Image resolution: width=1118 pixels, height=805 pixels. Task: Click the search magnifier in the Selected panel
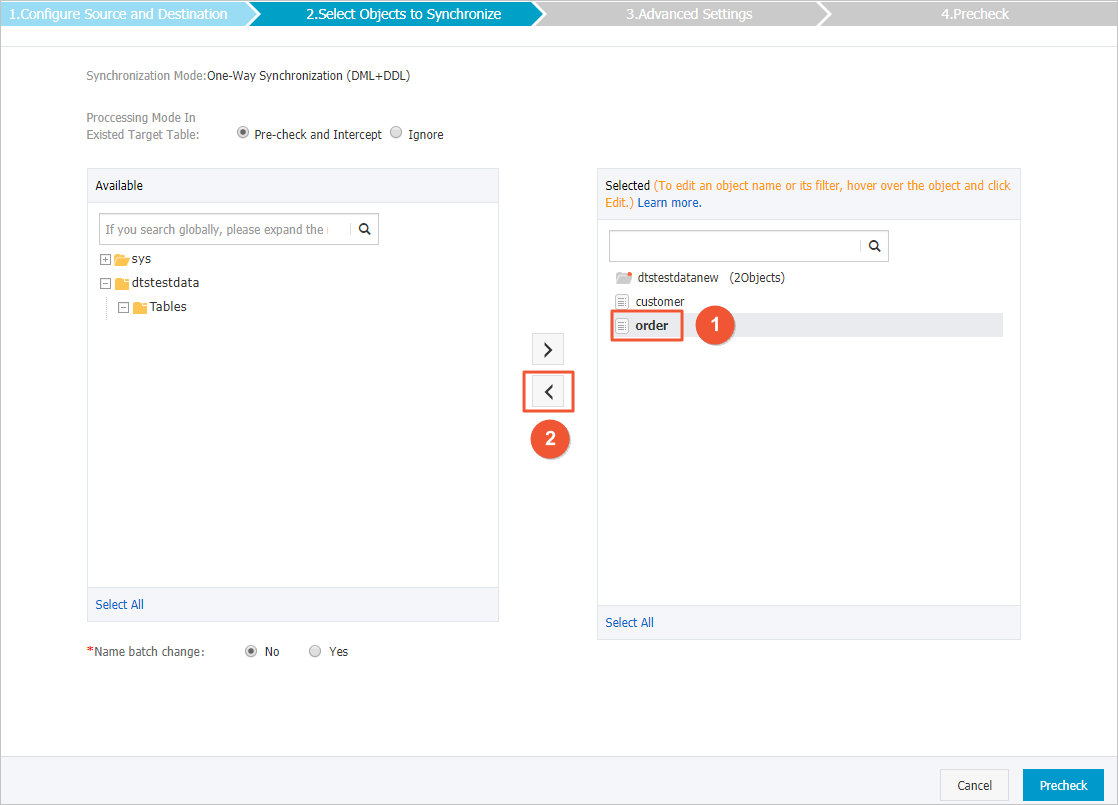pos(874,245)
